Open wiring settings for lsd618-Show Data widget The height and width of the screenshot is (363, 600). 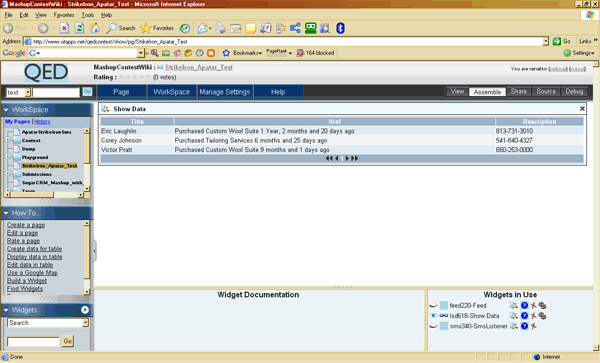542,316
